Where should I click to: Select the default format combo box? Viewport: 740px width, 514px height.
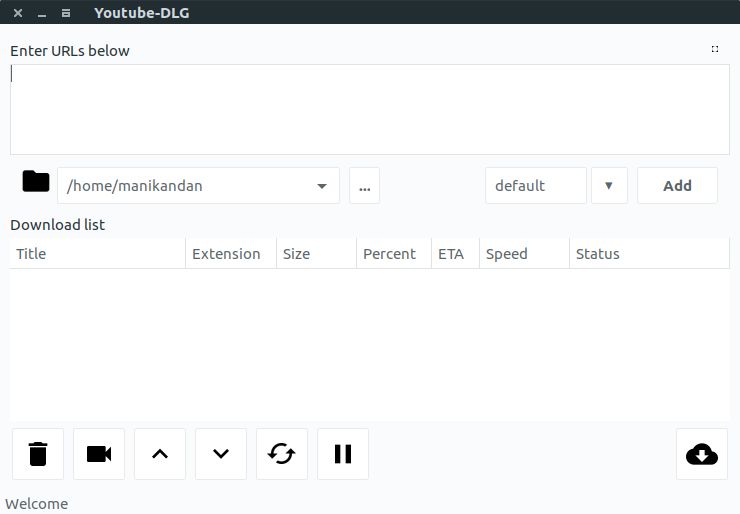tap(536, 185)
